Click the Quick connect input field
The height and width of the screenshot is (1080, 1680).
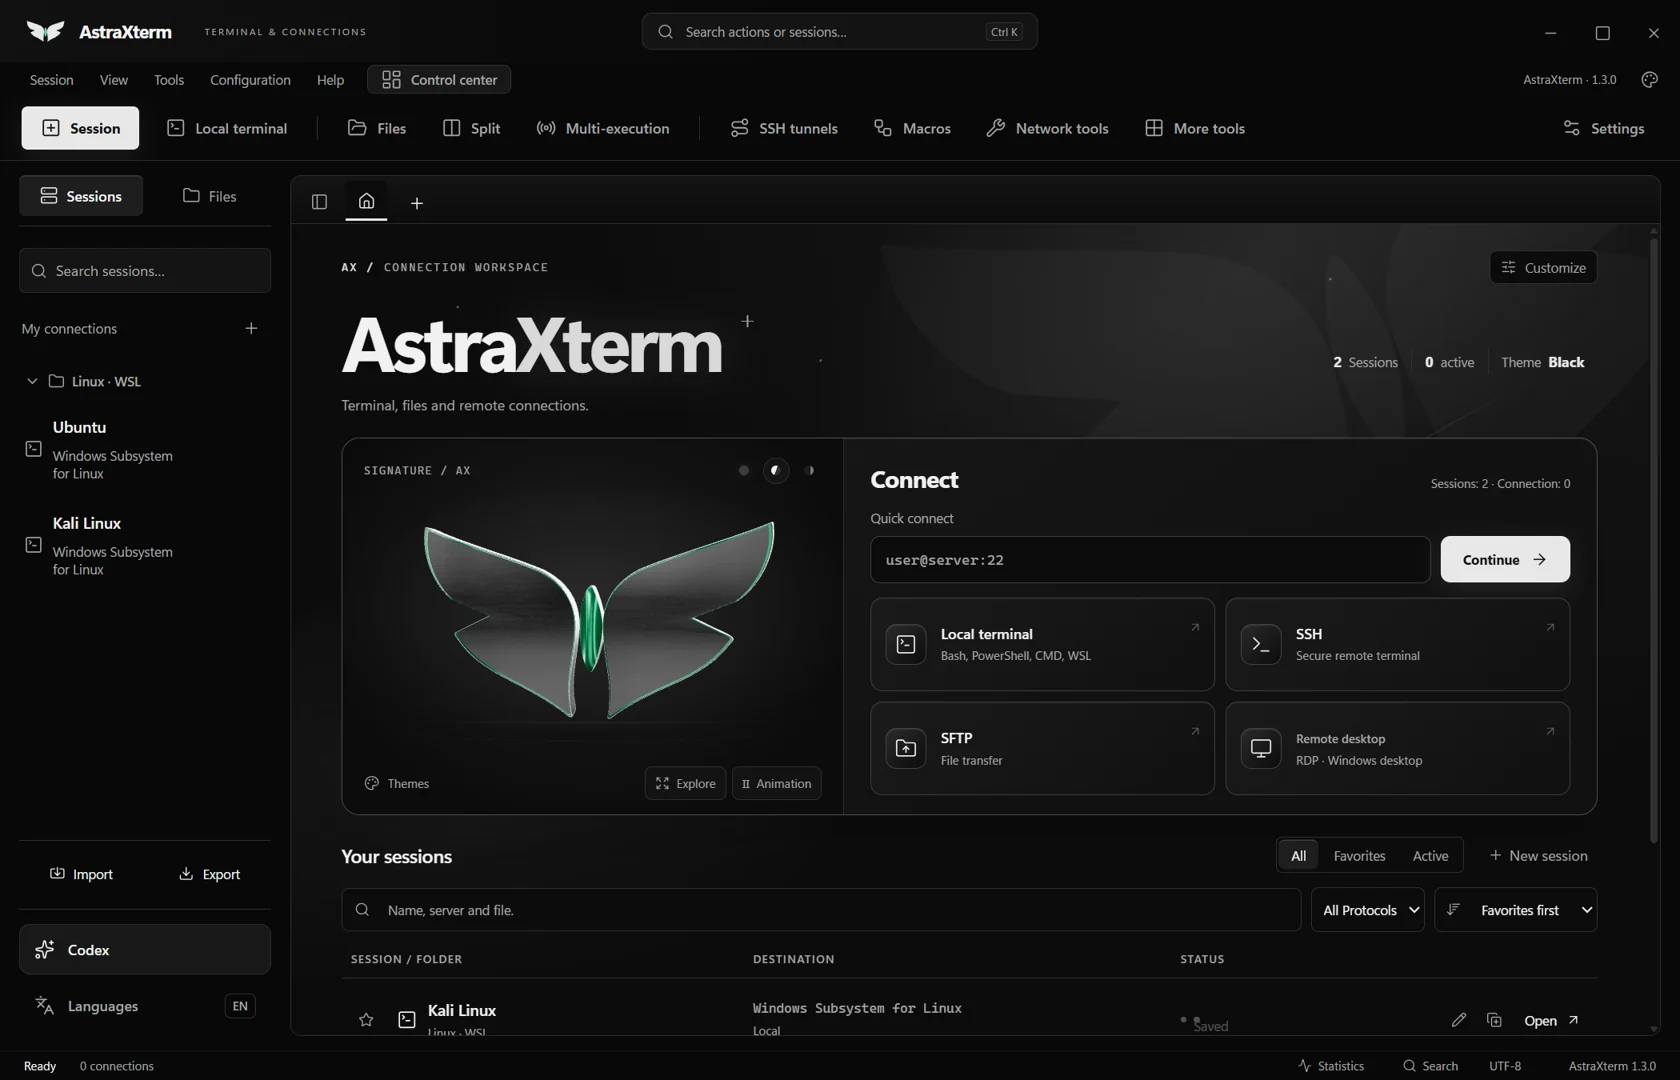tap(1150, 560)
